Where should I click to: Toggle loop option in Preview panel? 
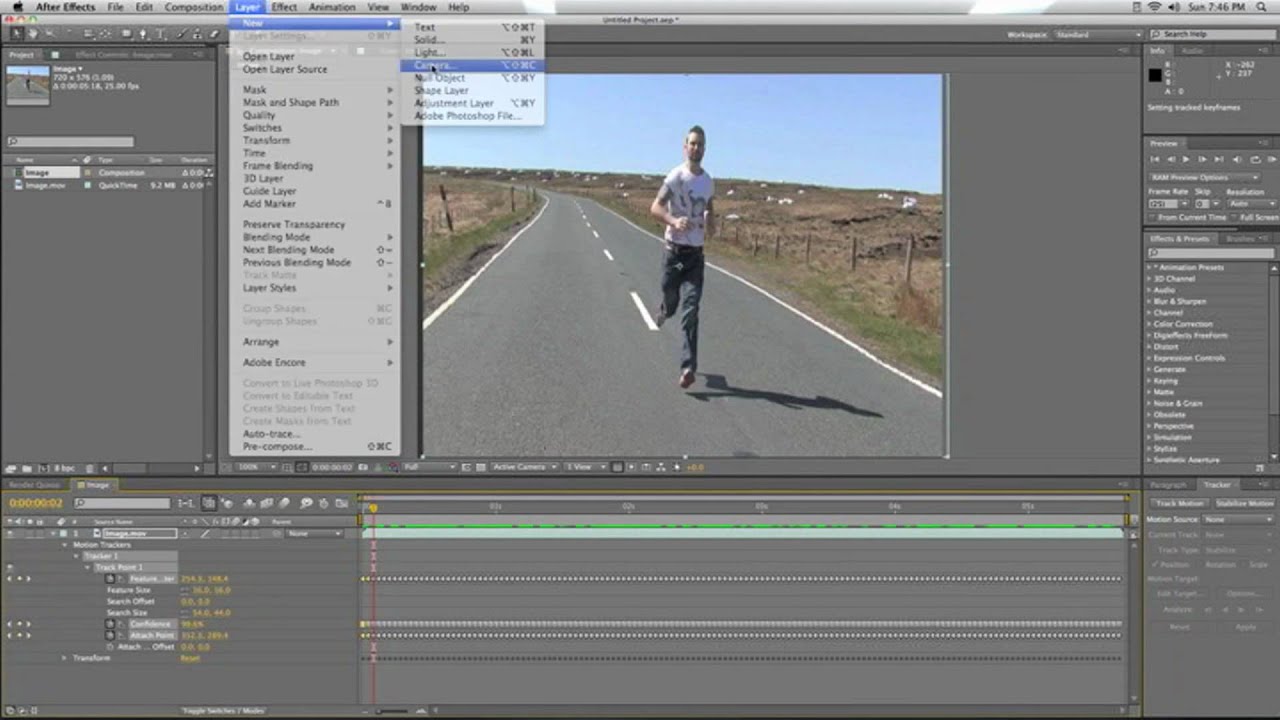pos(1256,159)
